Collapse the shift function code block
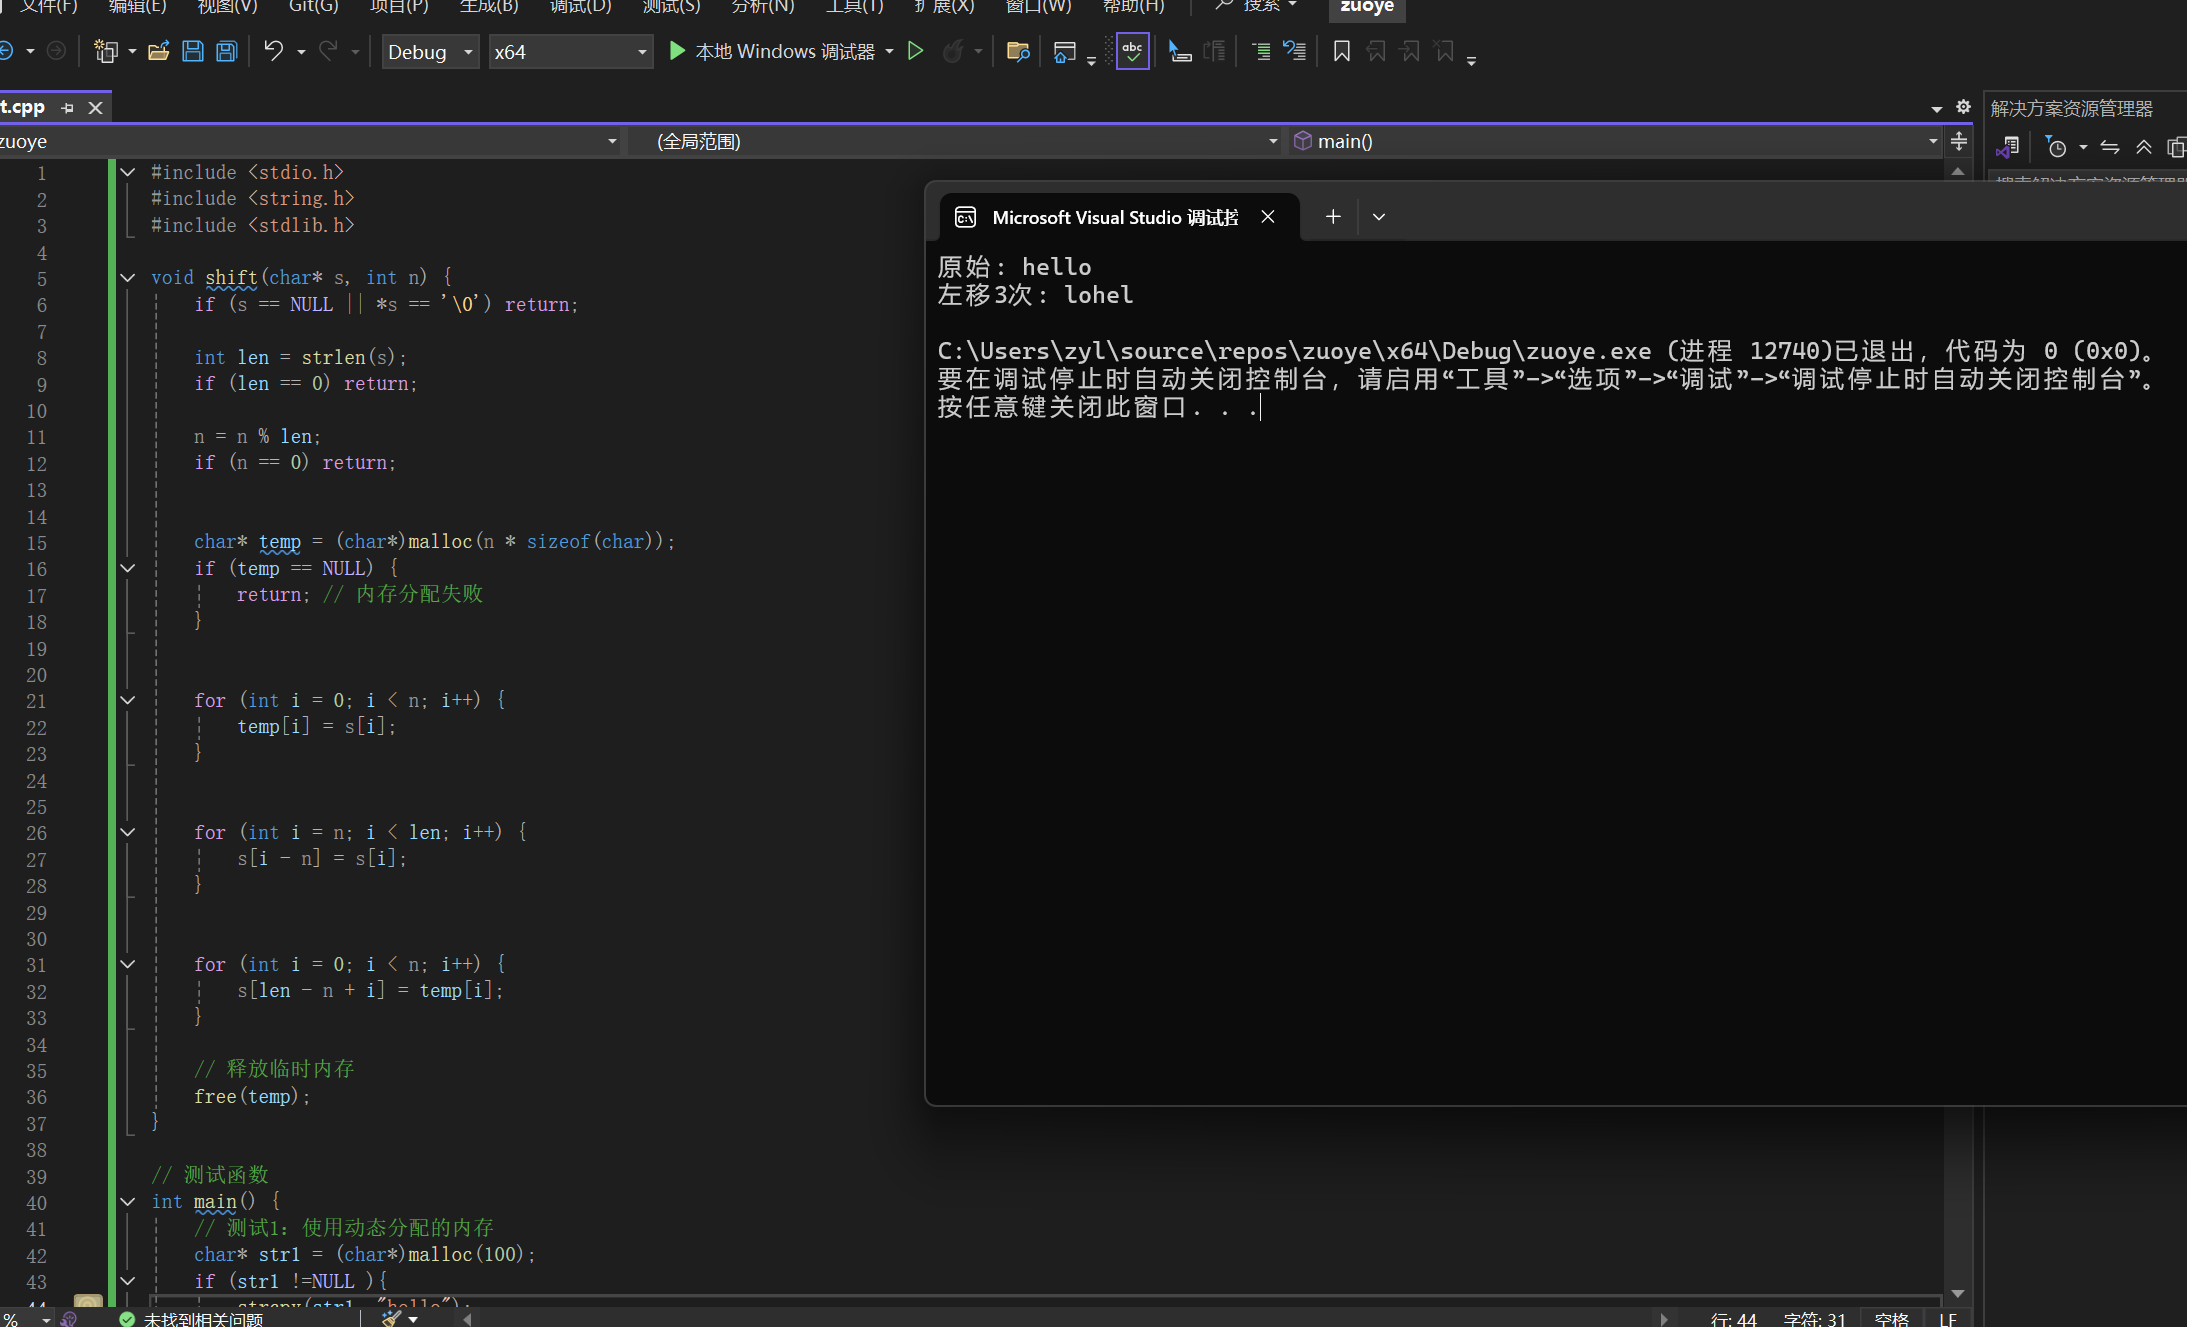This screenshot has width=2187, height=1327. pos(128,278)
